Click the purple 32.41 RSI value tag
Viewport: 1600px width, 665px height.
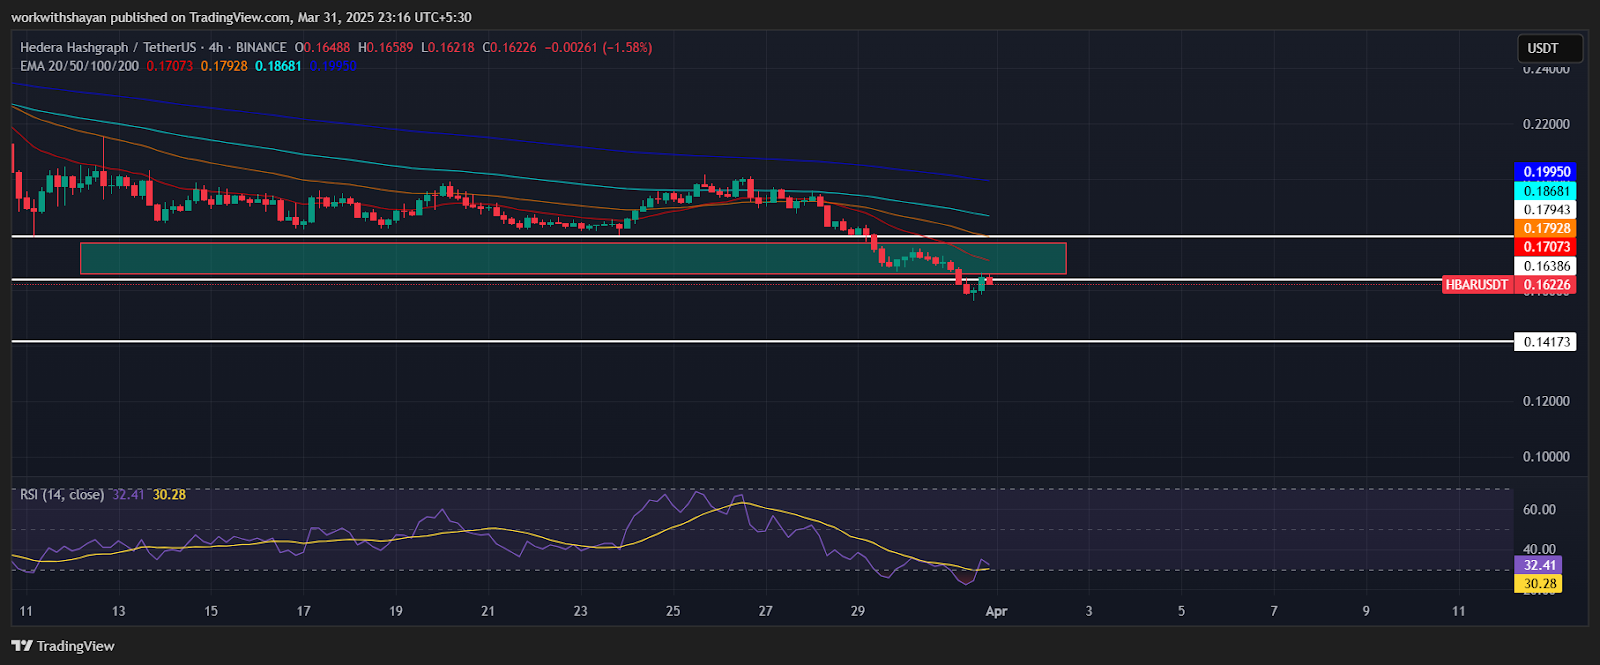(x=1539, y=565)
